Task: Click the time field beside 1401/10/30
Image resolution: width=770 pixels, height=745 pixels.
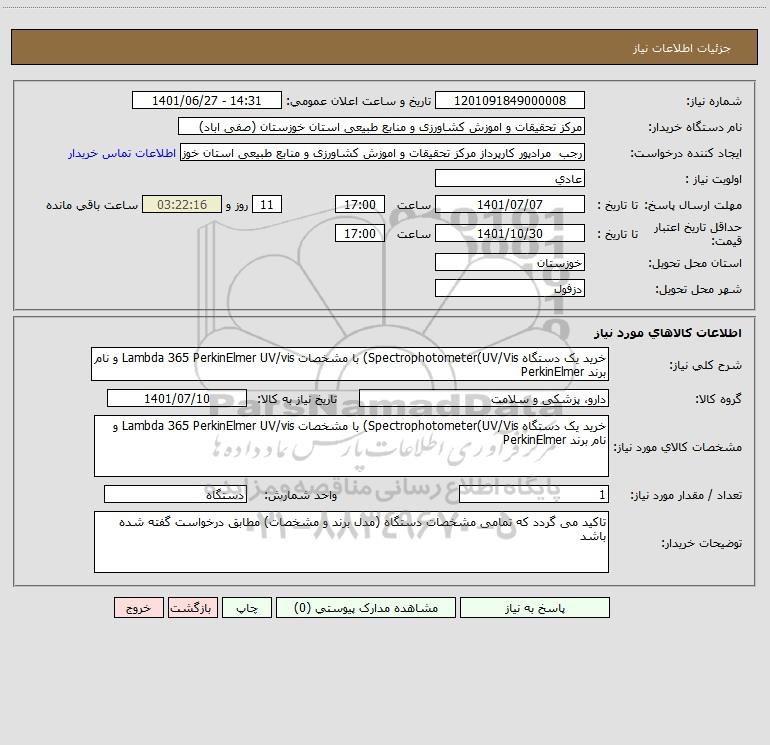Action: (x=359, y=233)
